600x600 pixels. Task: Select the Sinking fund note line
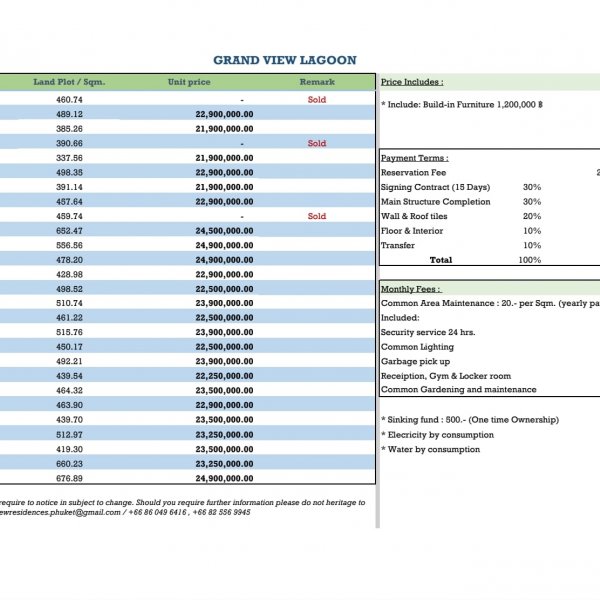point(469,420)
